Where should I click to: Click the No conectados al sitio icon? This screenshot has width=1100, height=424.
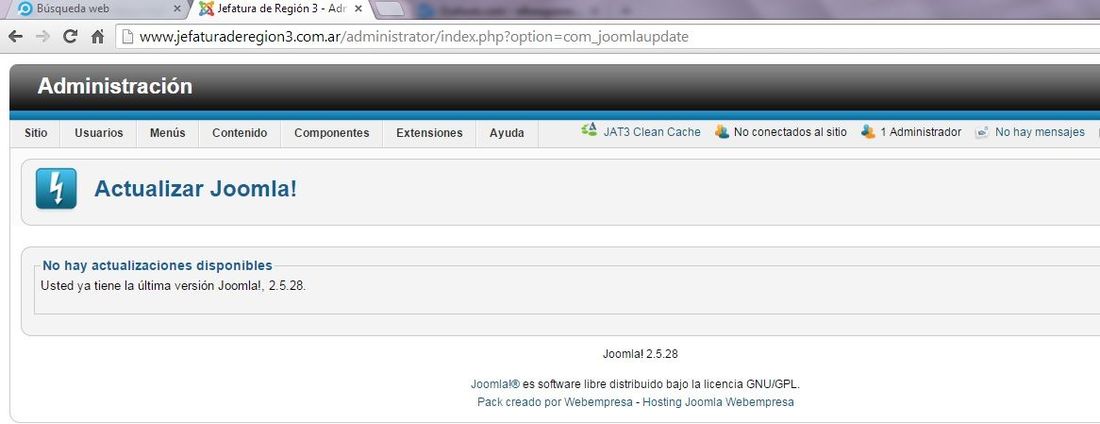(x=722, y=131)
